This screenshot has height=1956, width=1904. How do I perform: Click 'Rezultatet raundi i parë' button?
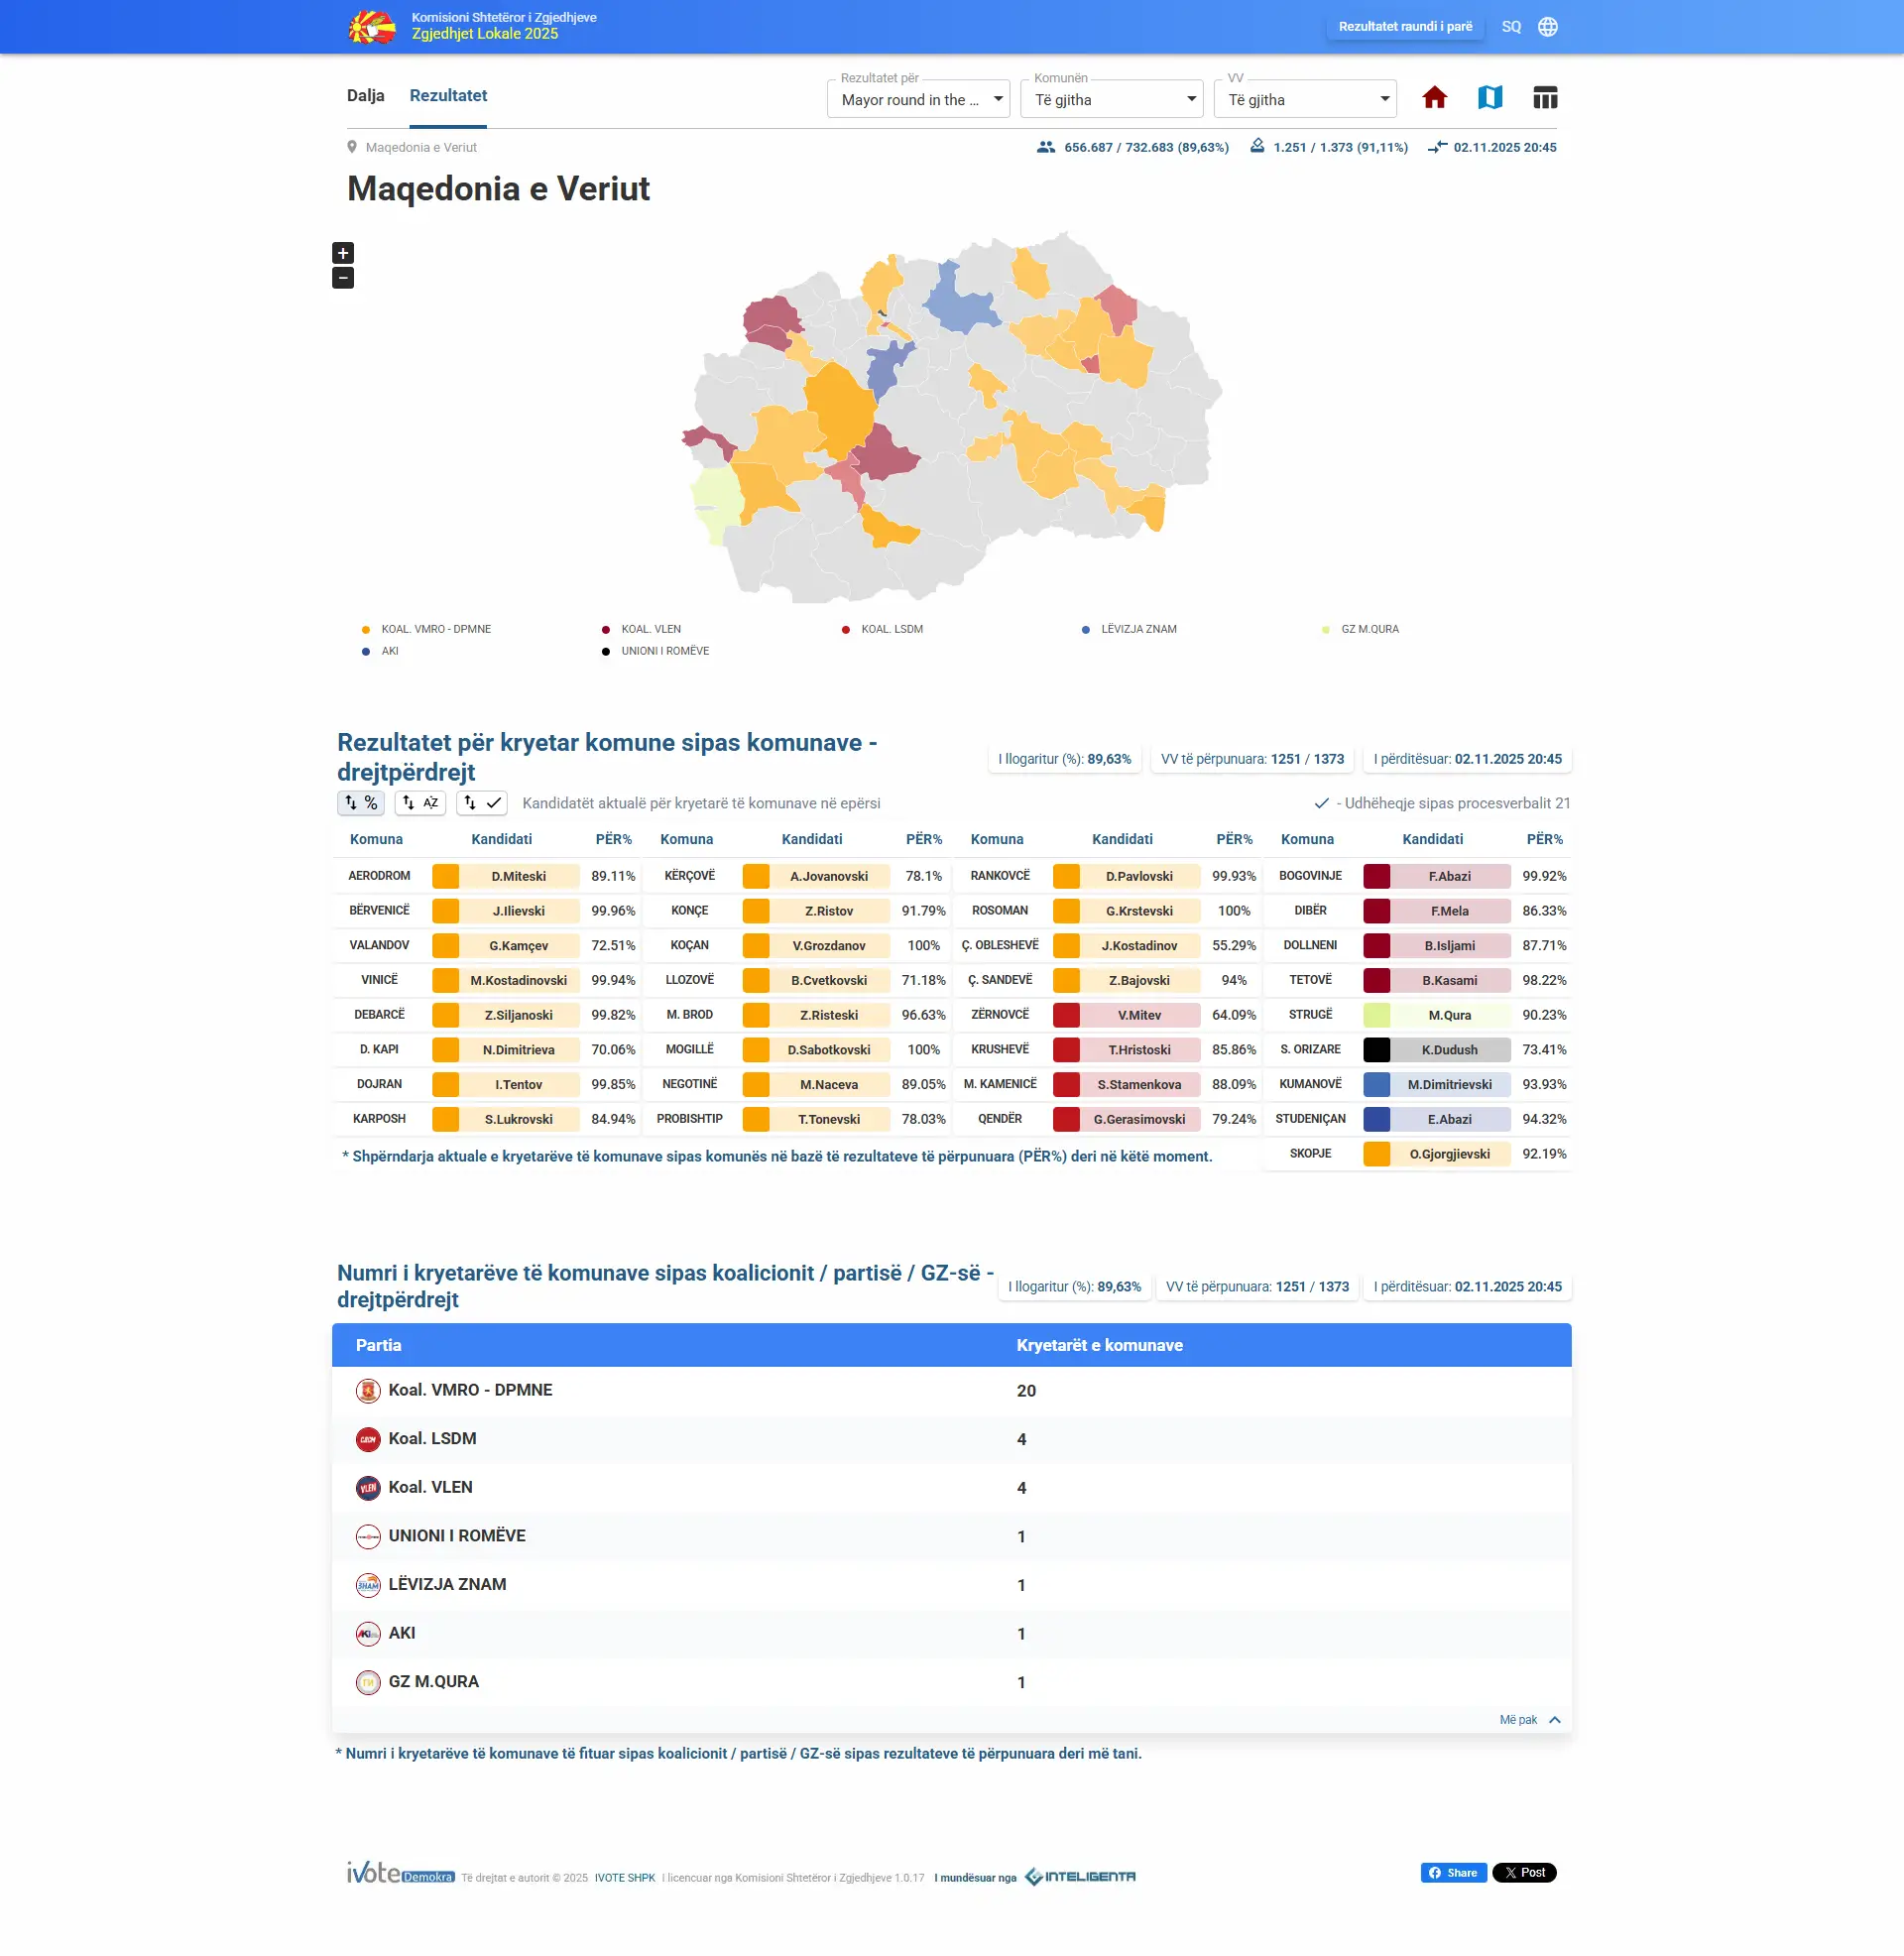point(1405,27)
